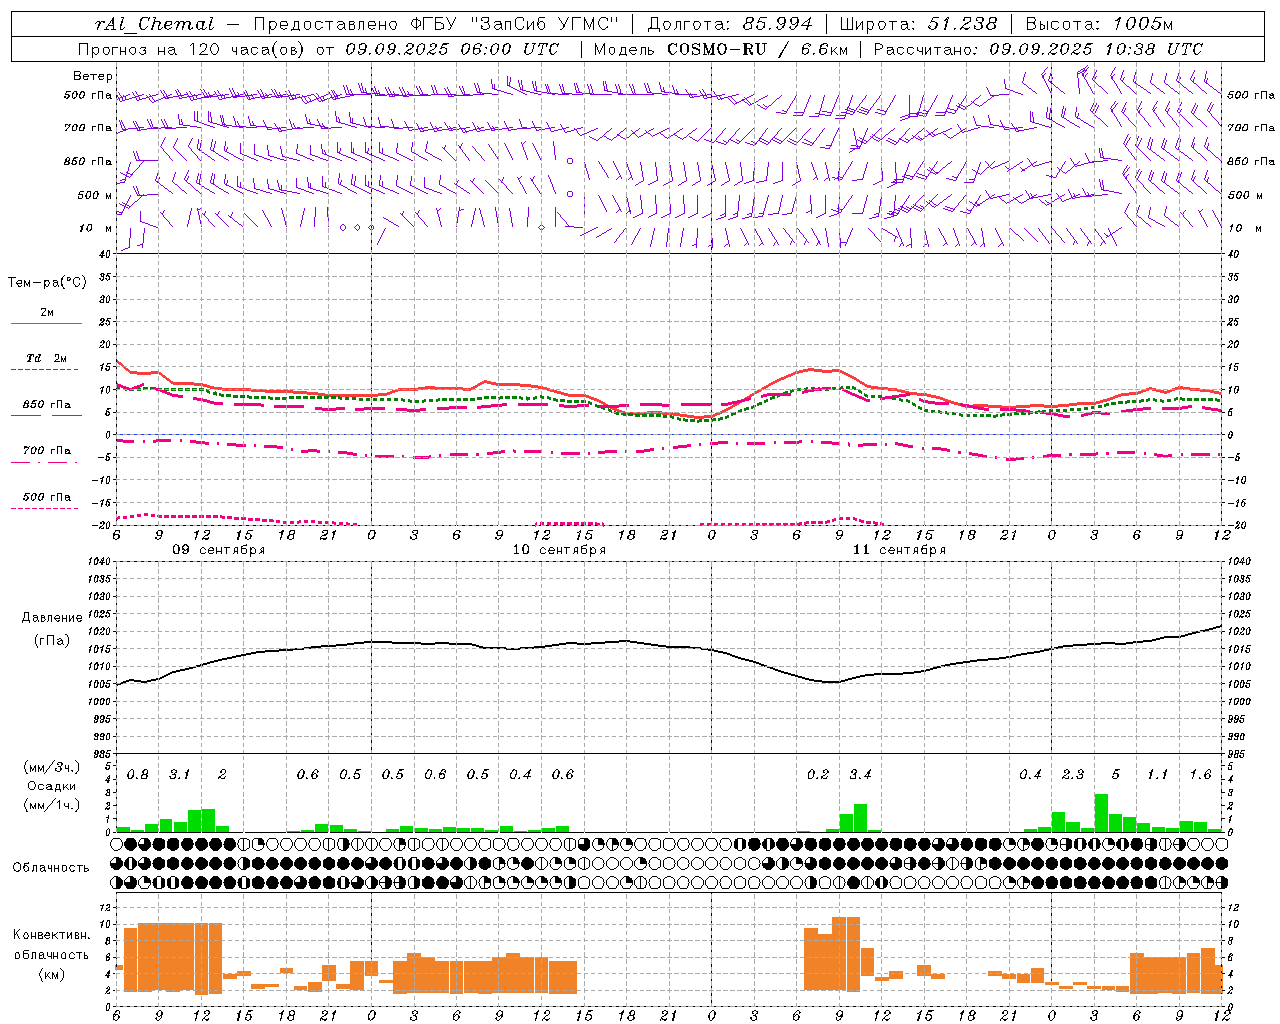Click the model name COSMO-RU / 6.6км
The image size is (1280, 1024).
point(757,49)
